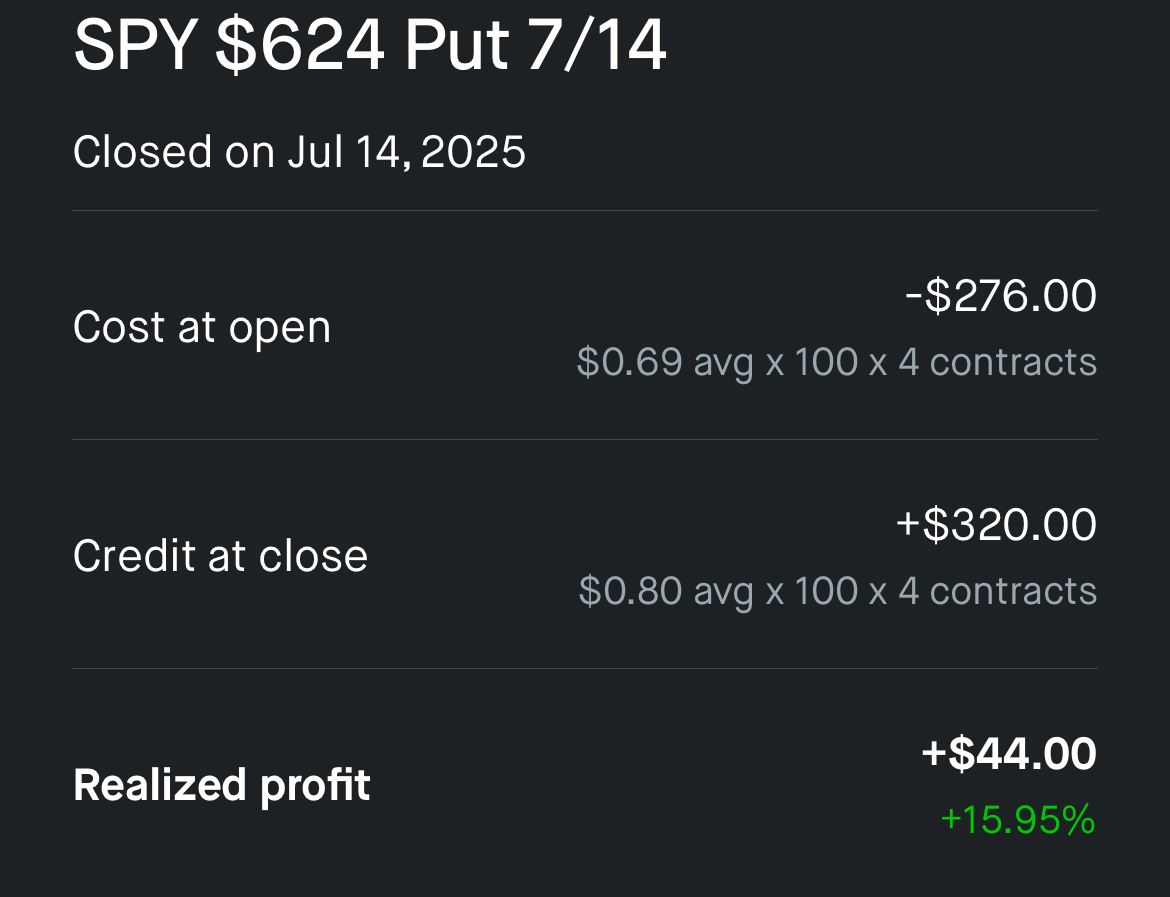Click the year 2025 in closed date

(x=473, y=152)
